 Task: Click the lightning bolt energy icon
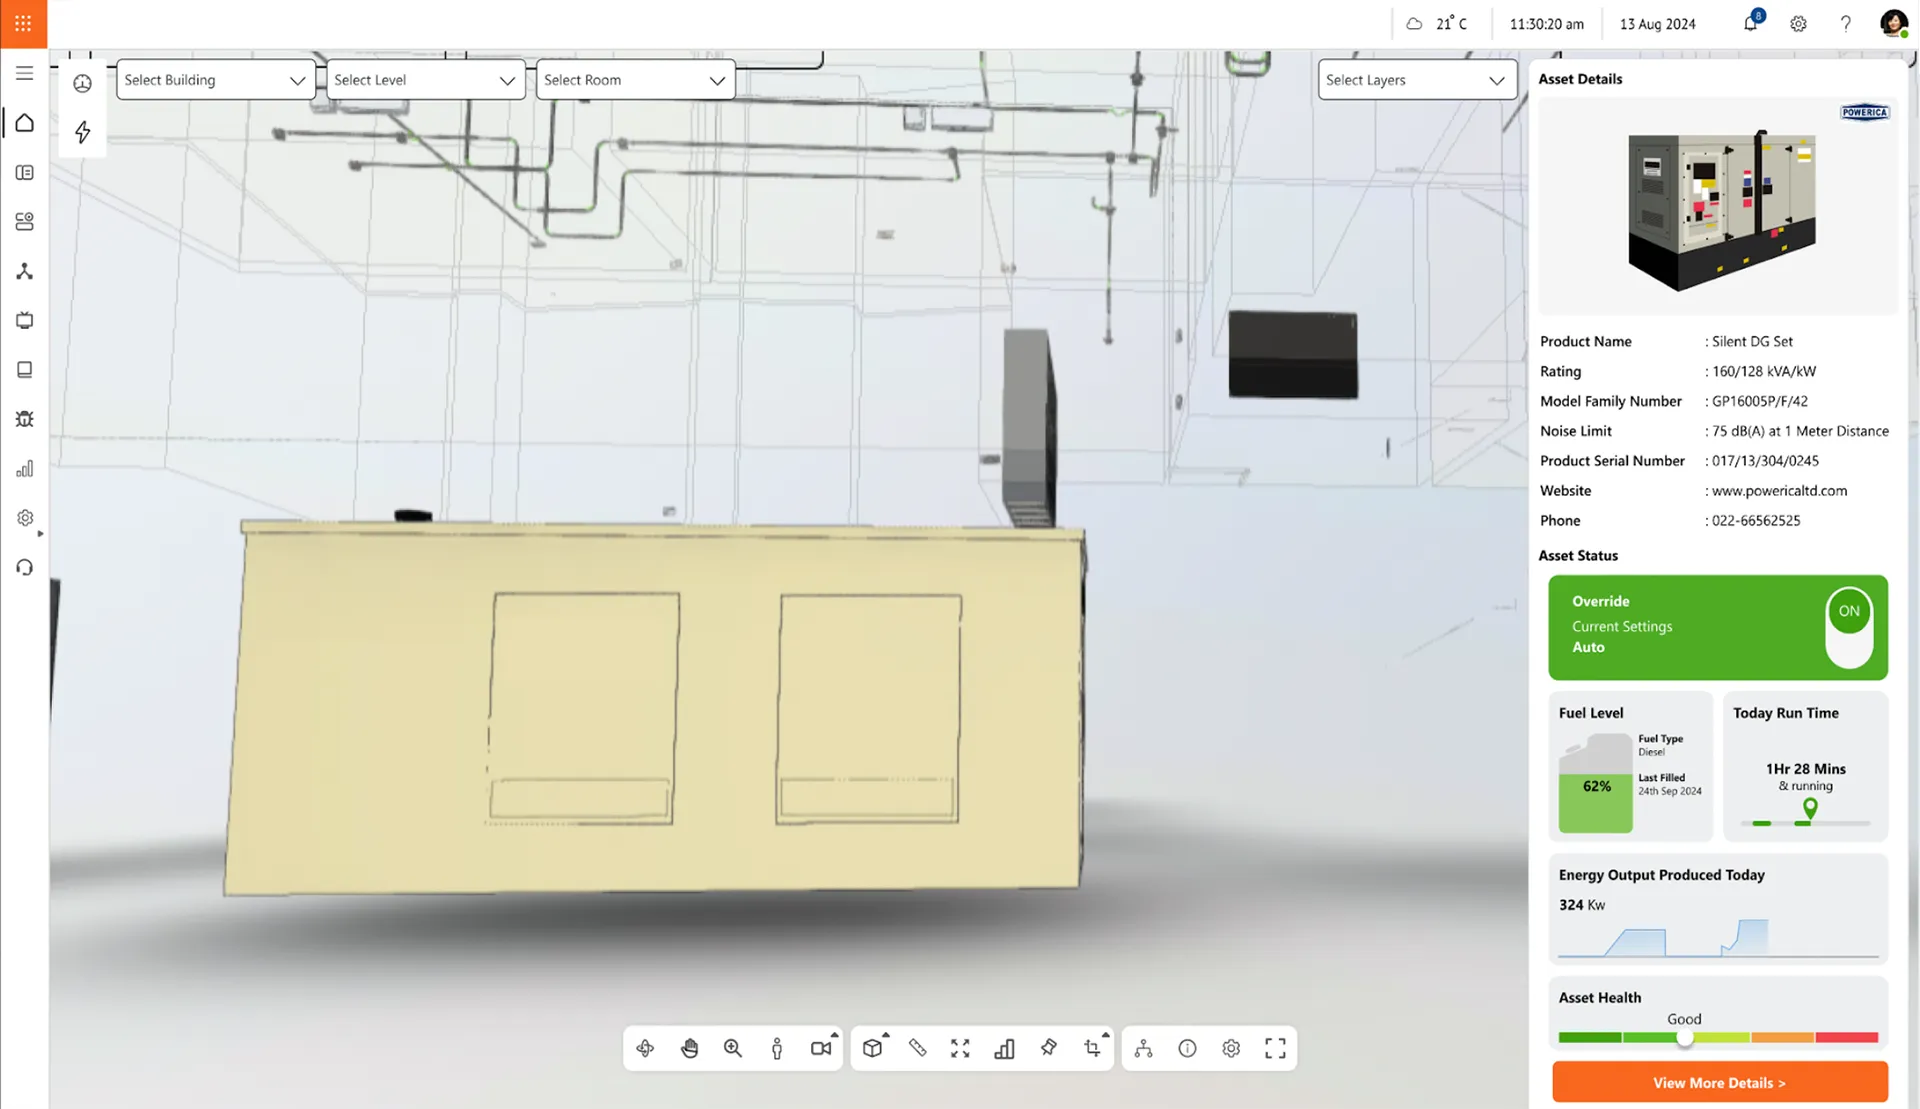tap(83, 132)
